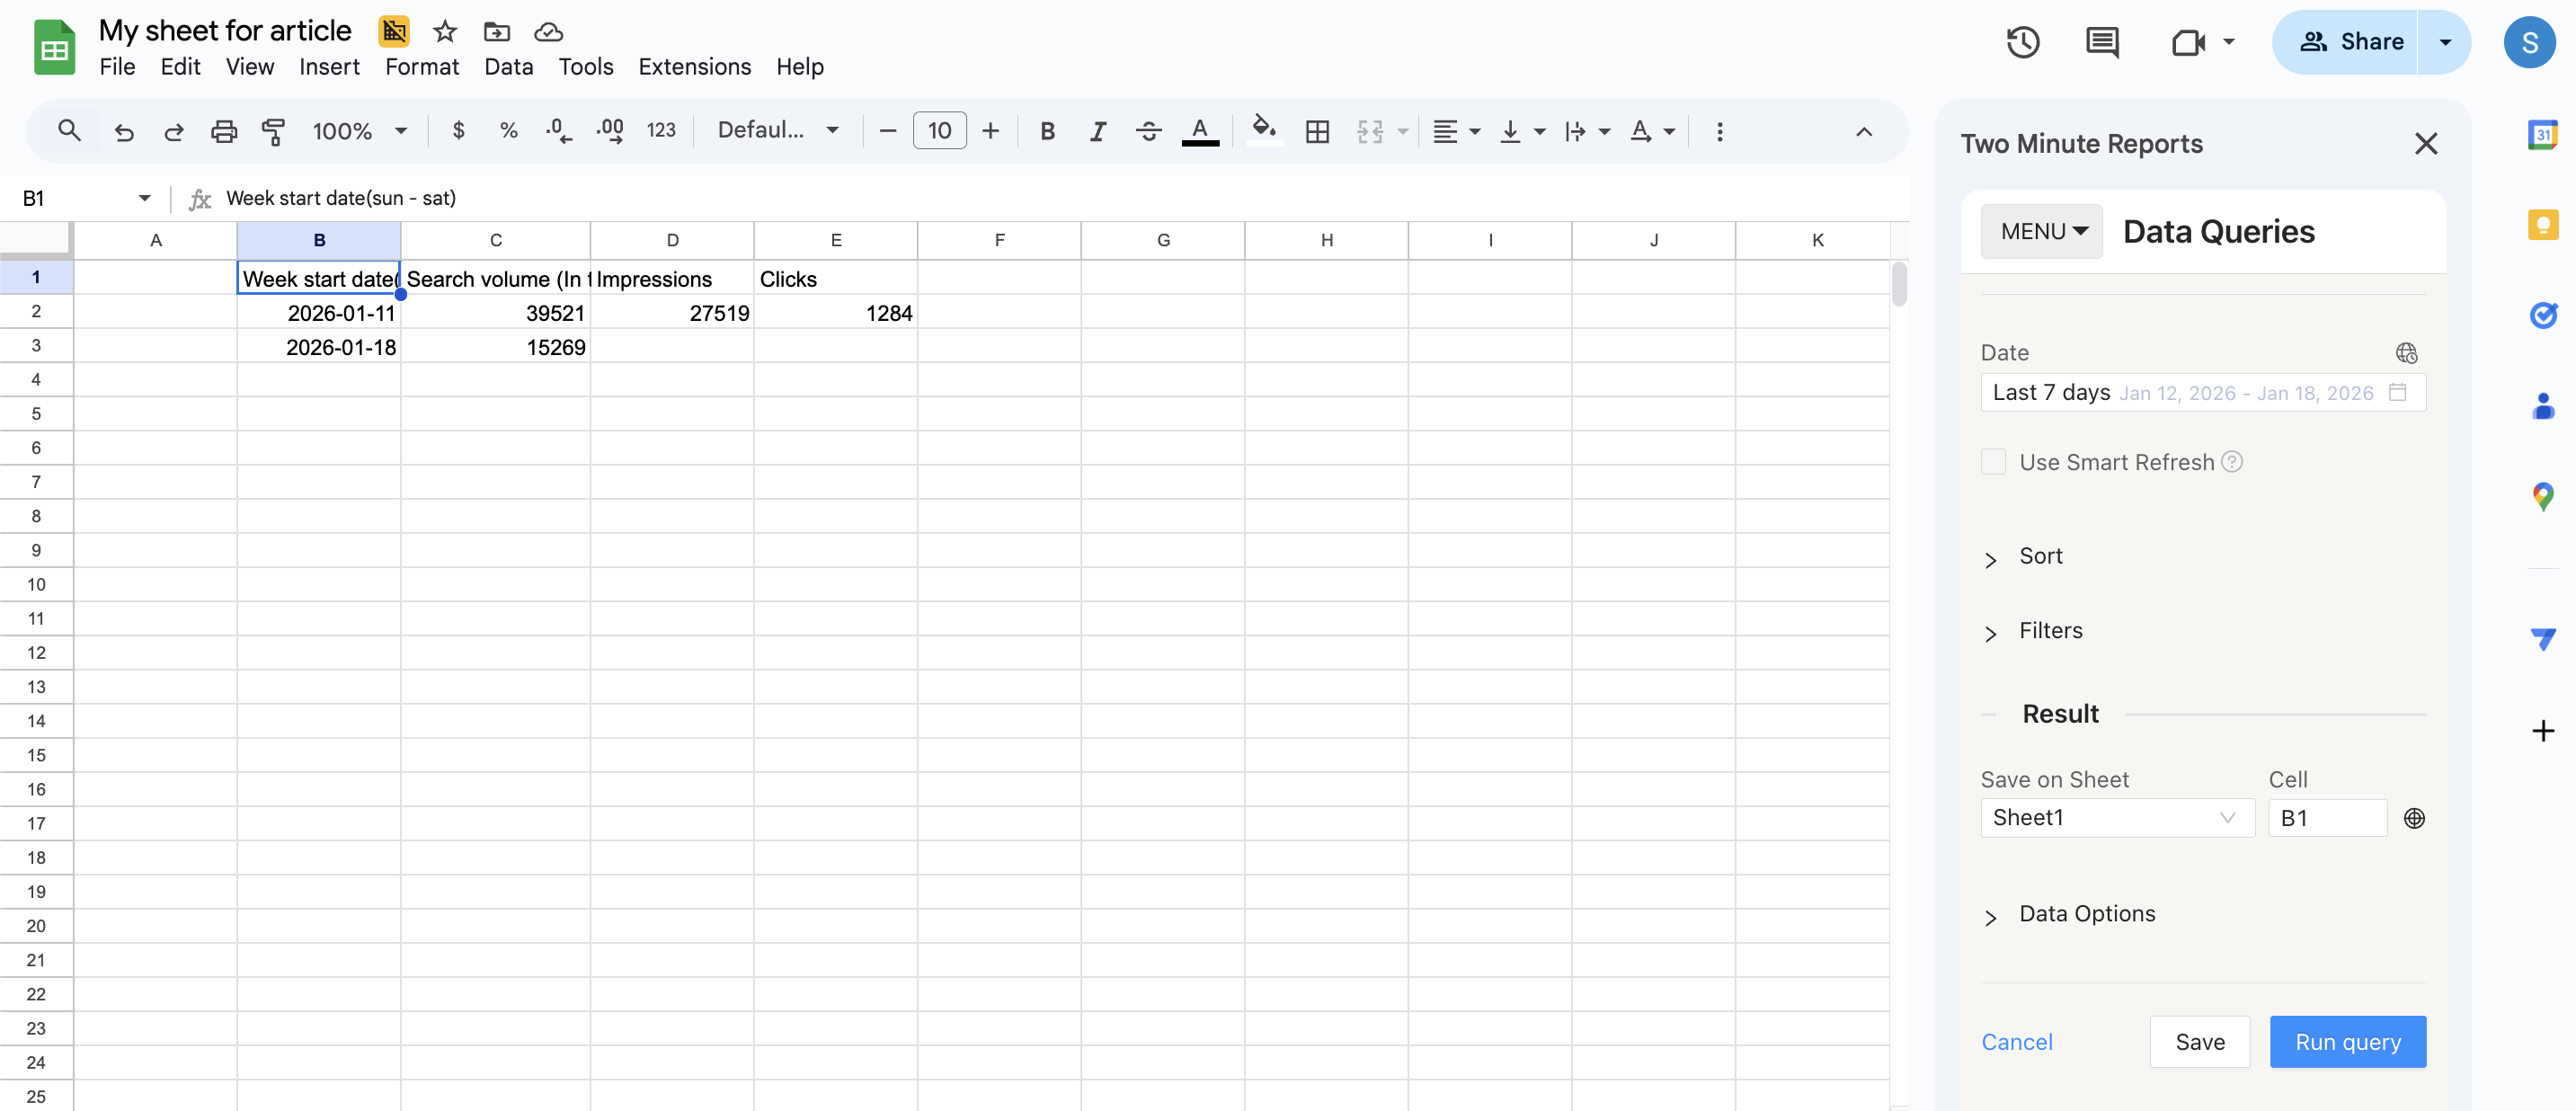Open version history clock icon
Image resolution: width=2576 pixels, height=1111 pixels.
[2022, 42]
